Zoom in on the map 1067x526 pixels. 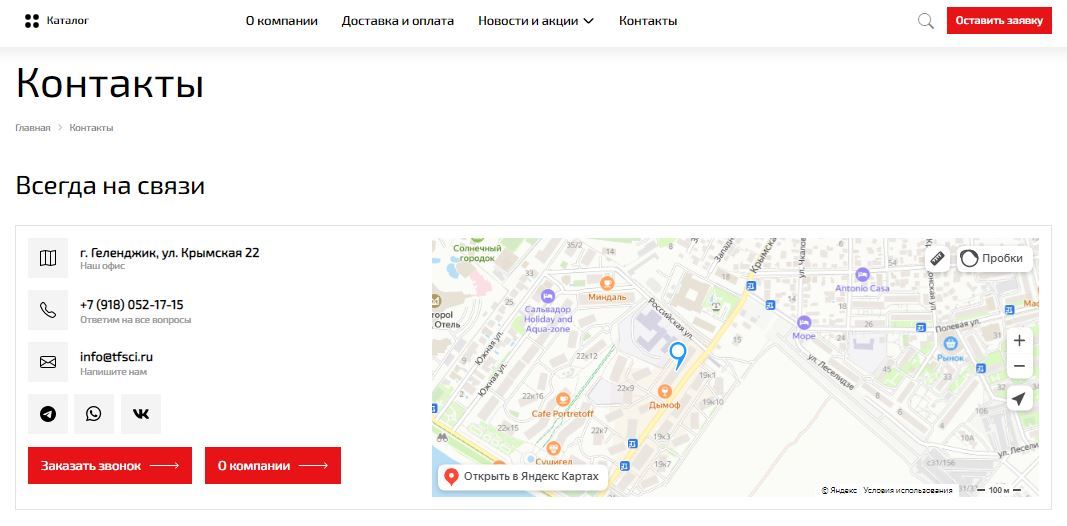(1019, 341)
